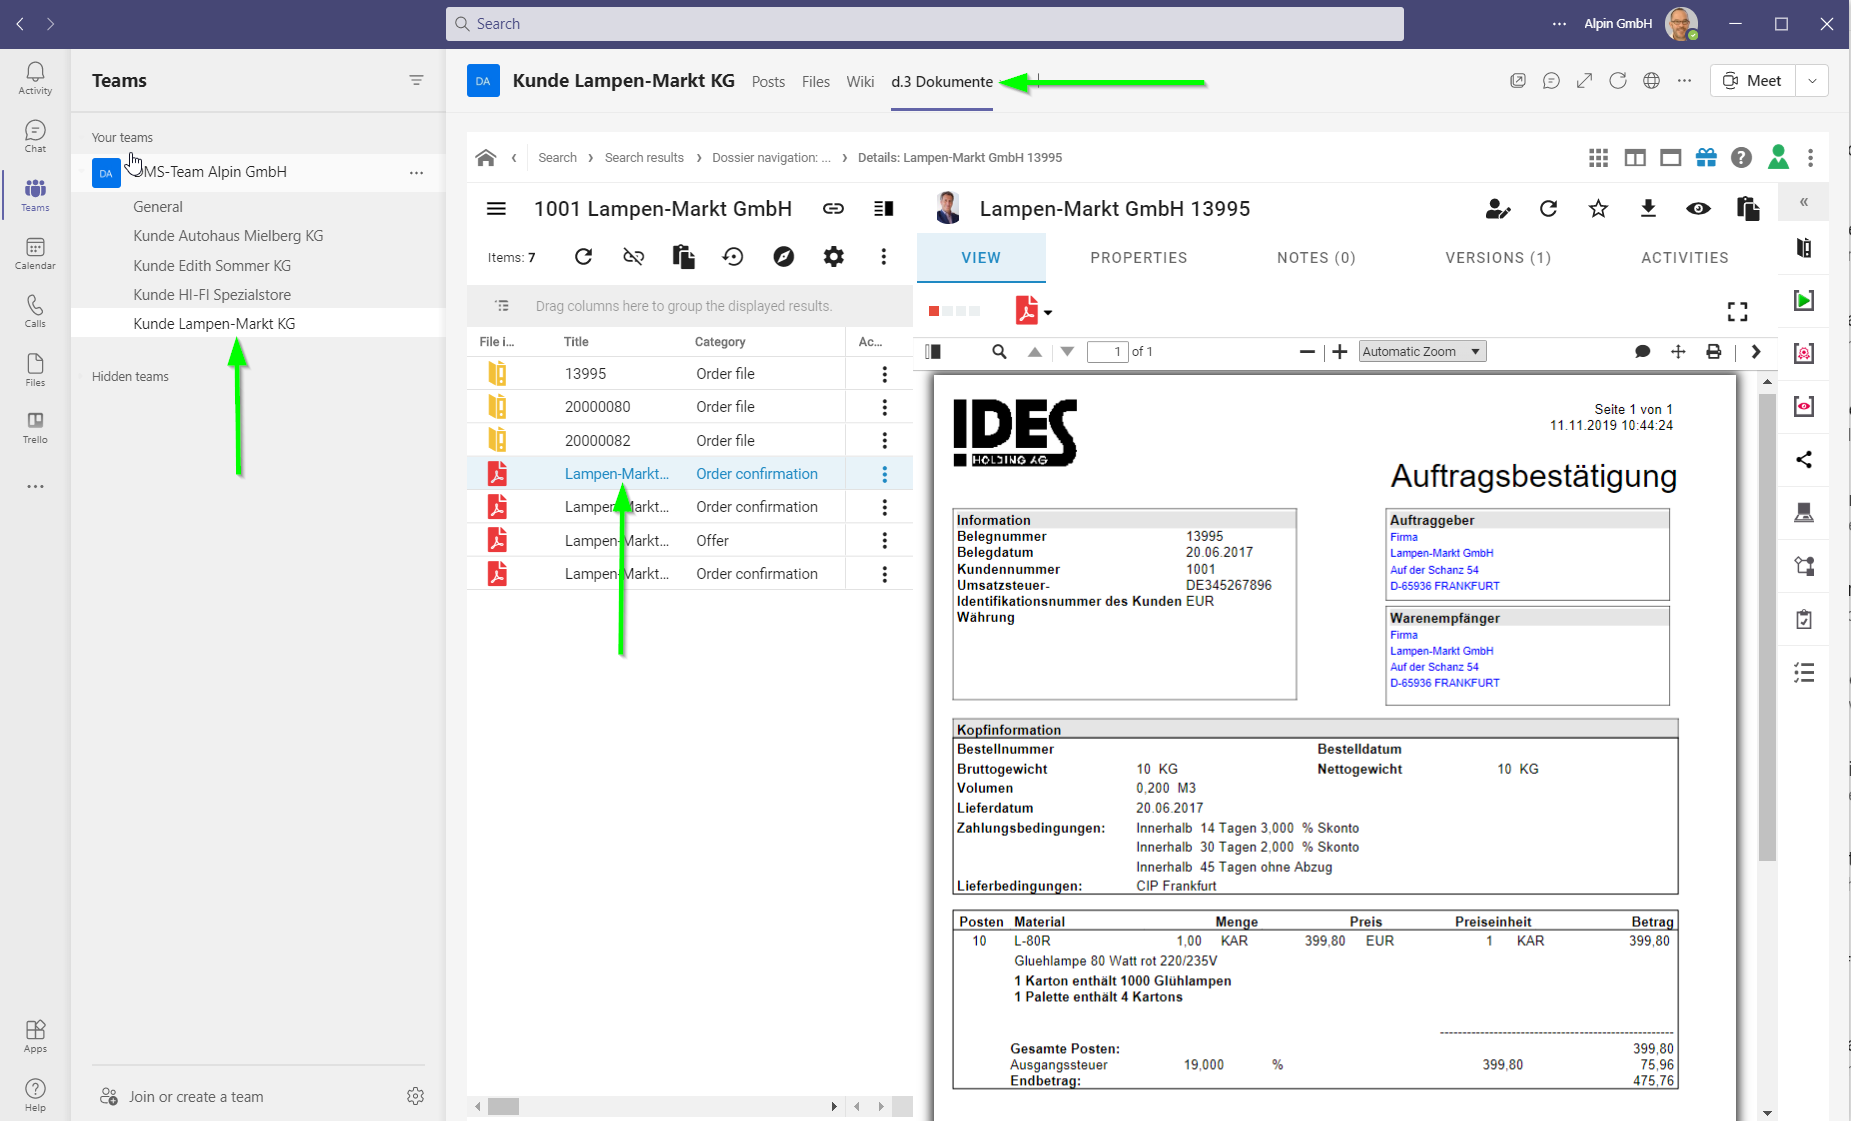
Task: Toggle fullscreen document view
Action: pyautogui.click(x=1738, y=312)
